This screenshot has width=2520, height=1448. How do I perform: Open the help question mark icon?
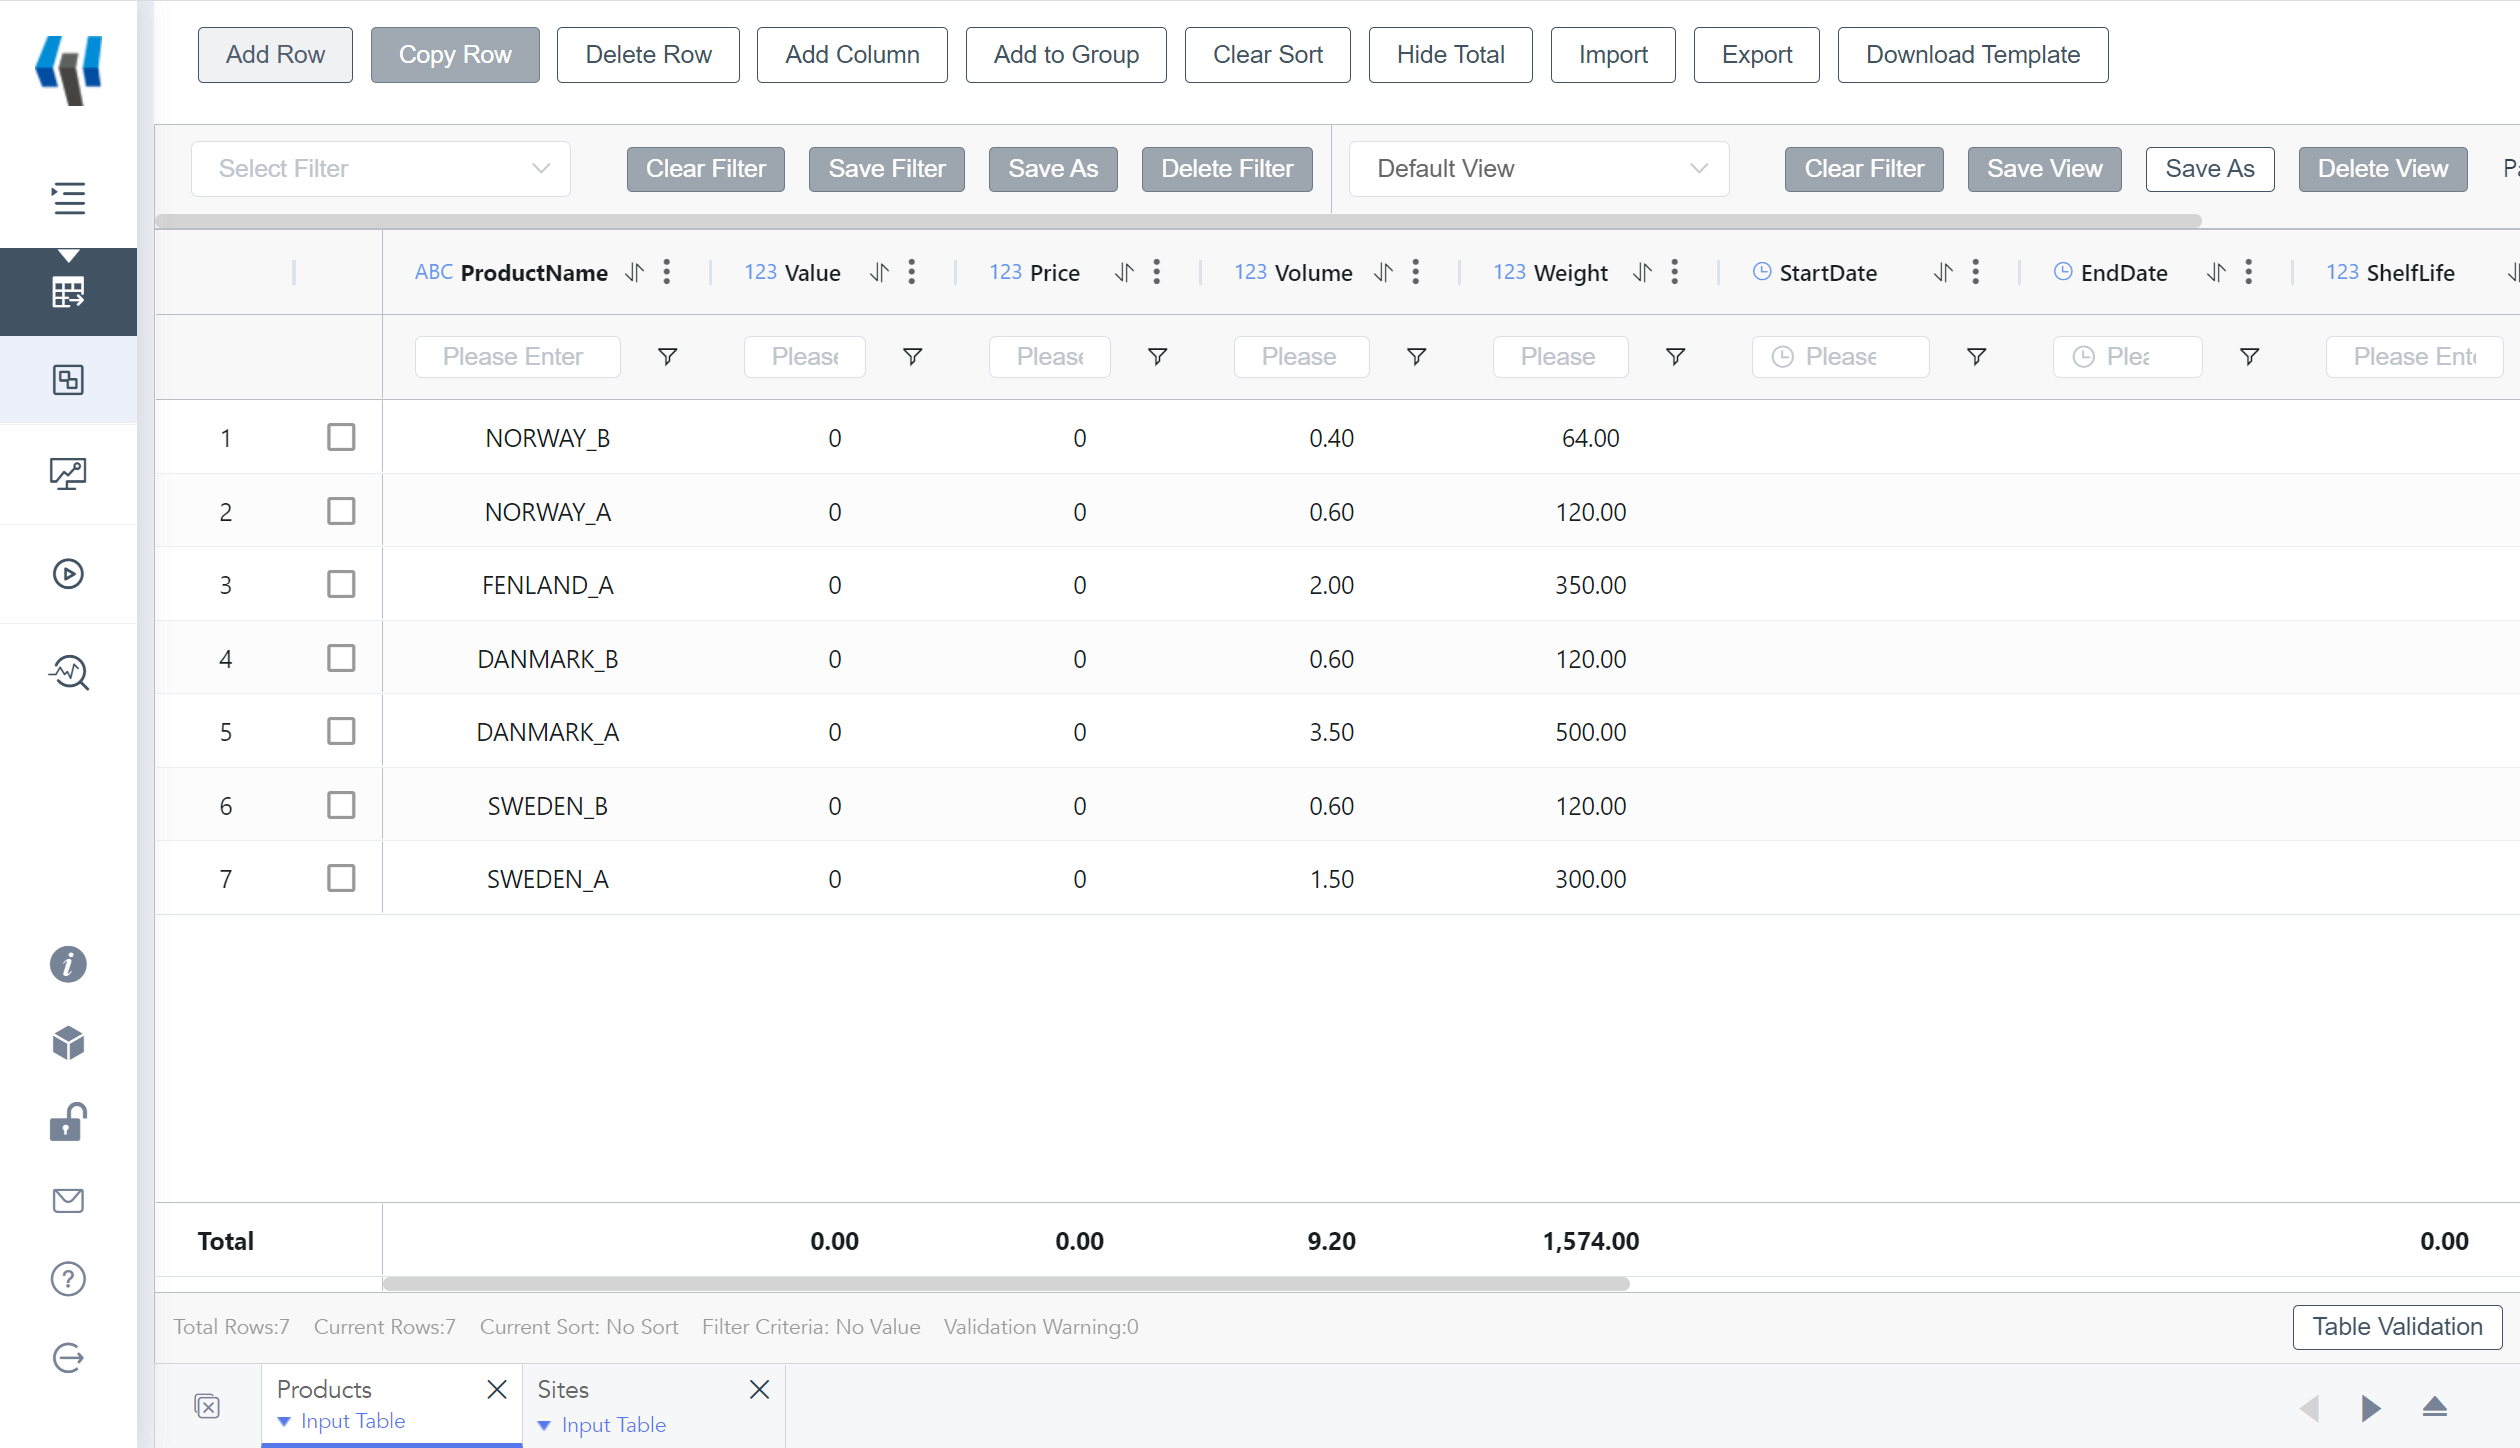point(68,1279)
